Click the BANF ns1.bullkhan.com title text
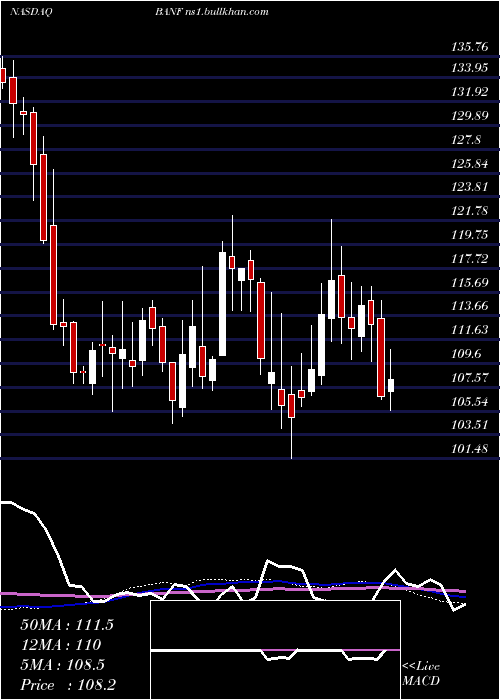Image resolution: width=500 pixels, height=700 pixels. [212, 12]
